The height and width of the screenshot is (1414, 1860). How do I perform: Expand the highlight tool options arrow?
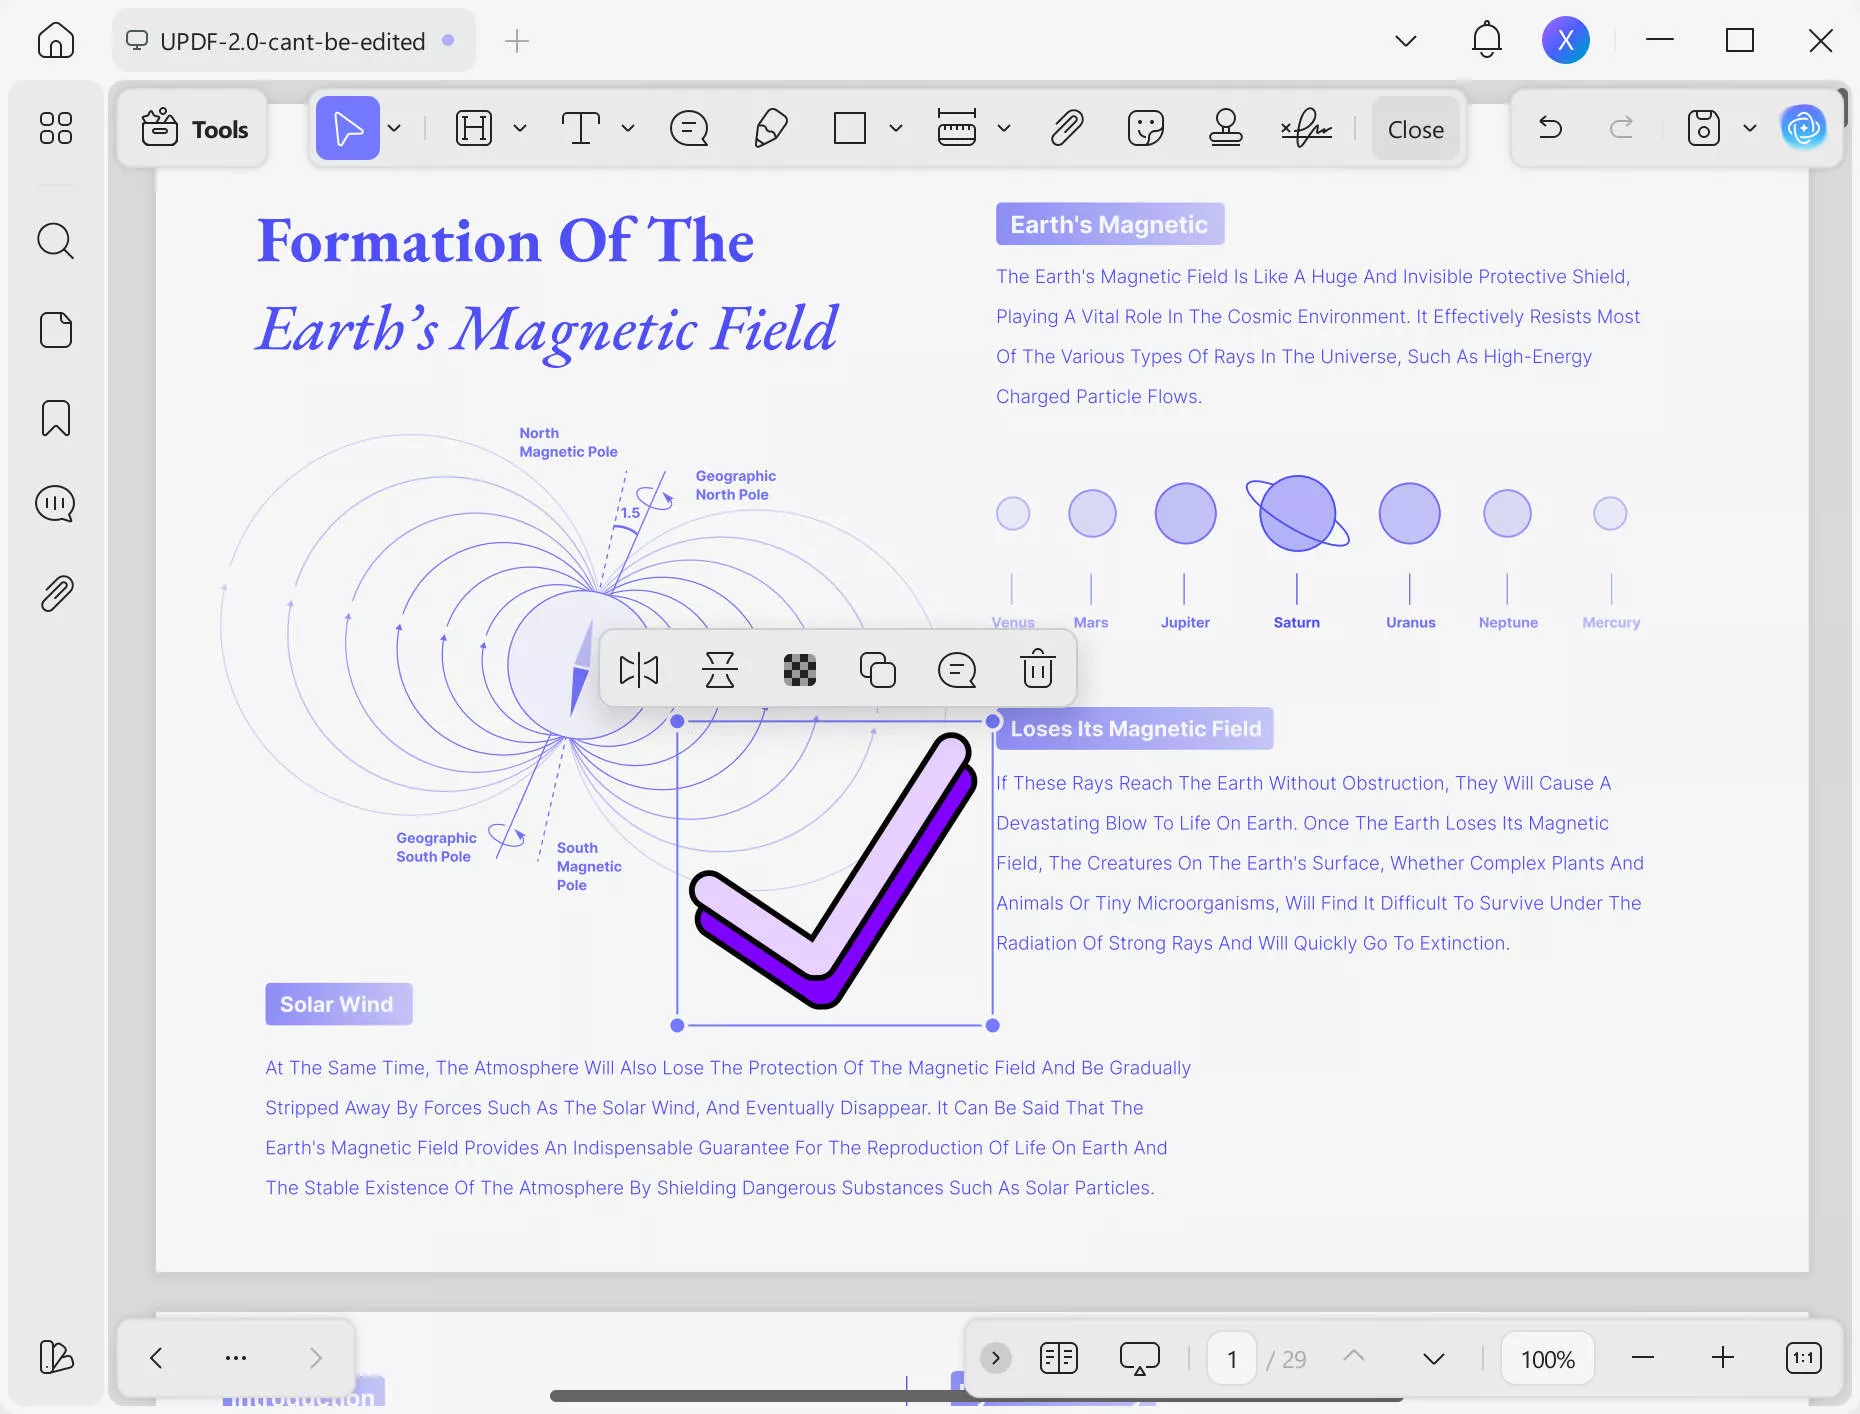[x=520, y=128]
